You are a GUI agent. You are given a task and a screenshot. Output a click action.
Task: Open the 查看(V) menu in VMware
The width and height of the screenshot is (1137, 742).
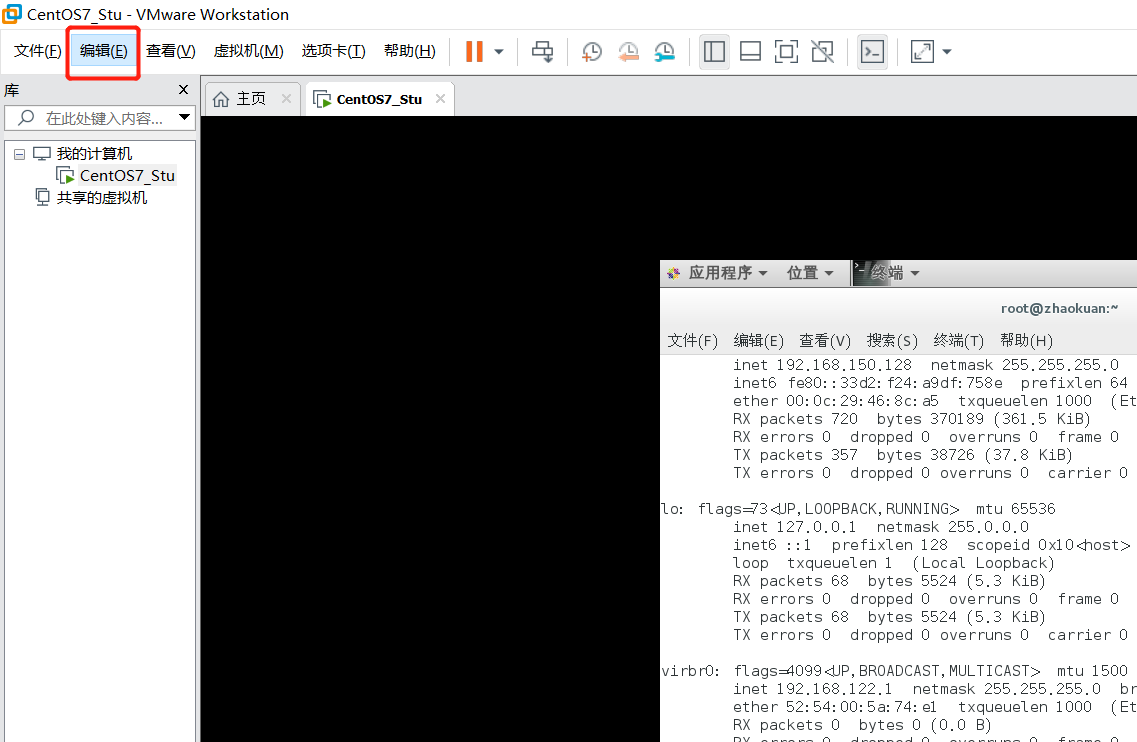point(170,51)
